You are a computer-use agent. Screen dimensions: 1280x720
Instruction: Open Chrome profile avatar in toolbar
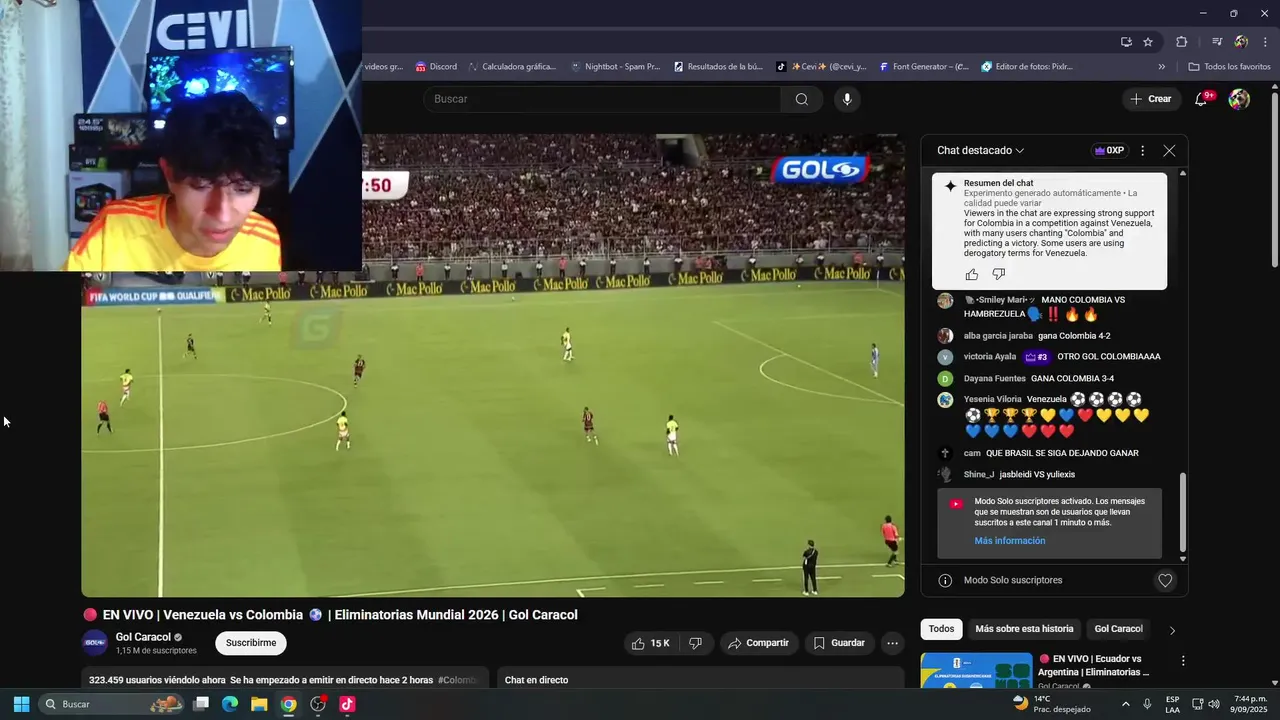coord(1241,42)
